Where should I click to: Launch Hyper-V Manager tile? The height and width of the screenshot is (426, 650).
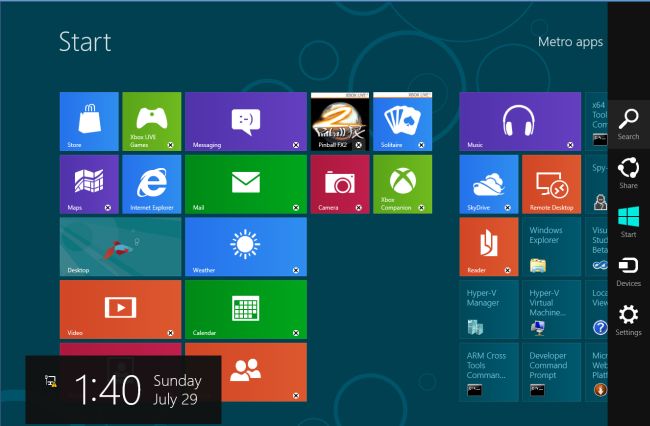point(489,310)
